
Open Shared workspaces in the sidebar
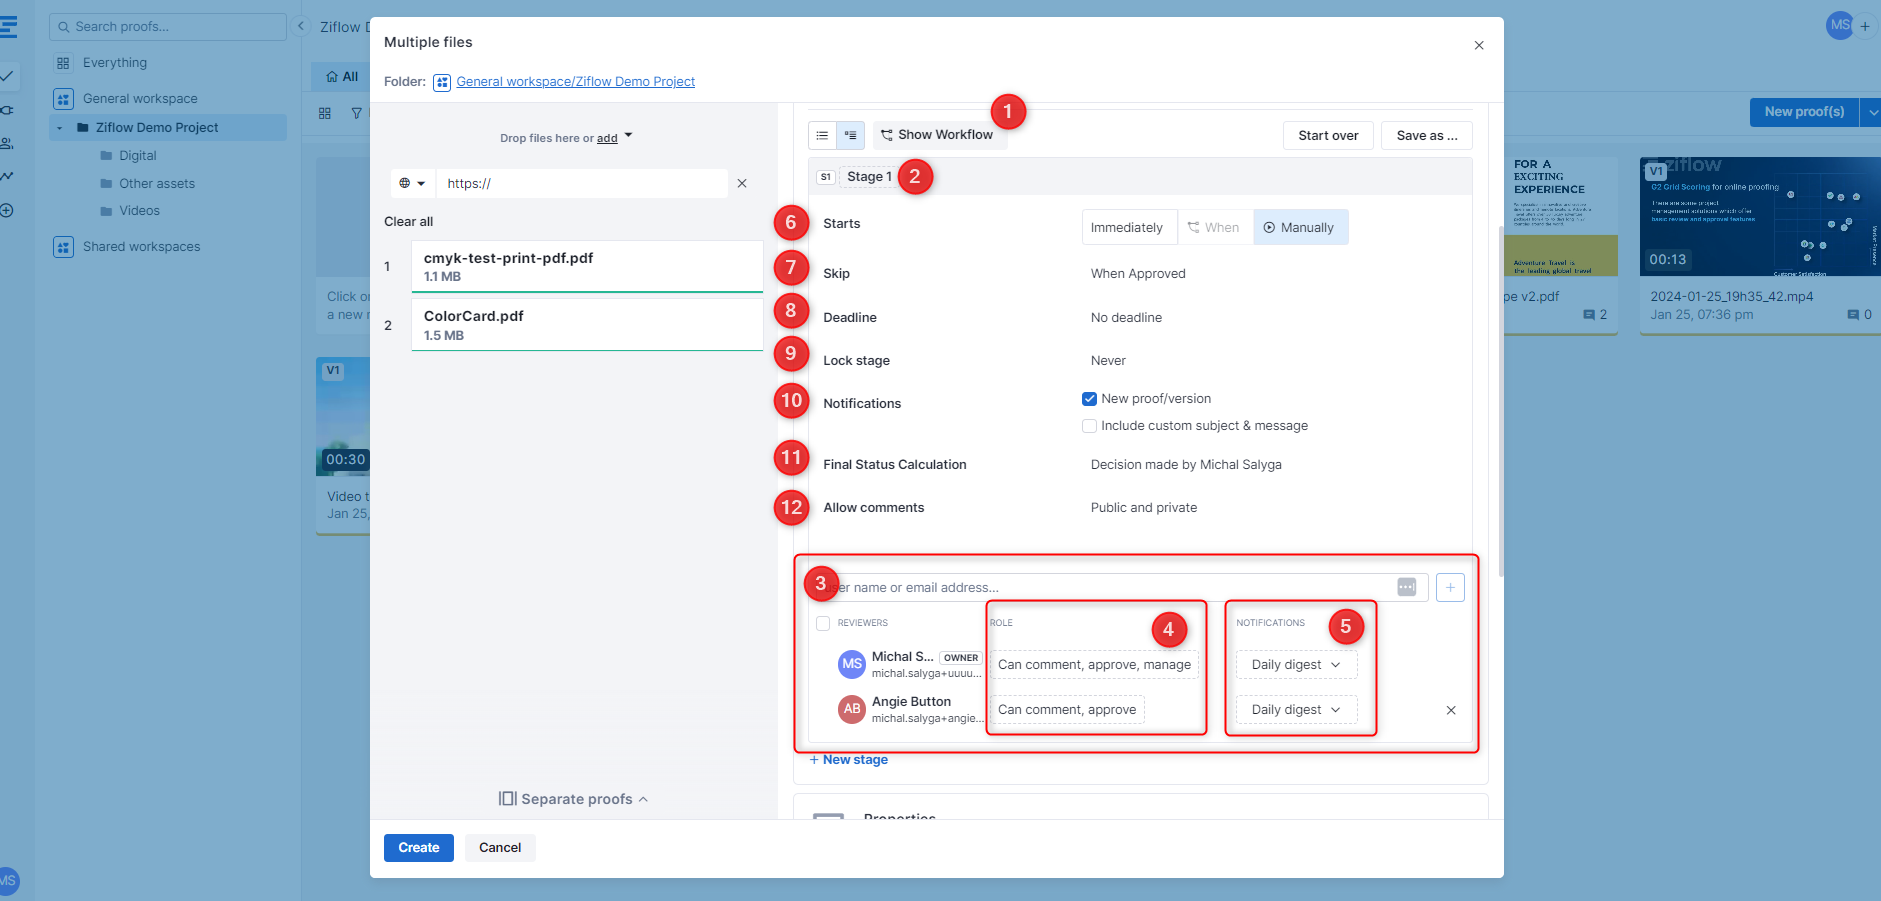pyautogui.click(x=141, y=247)
